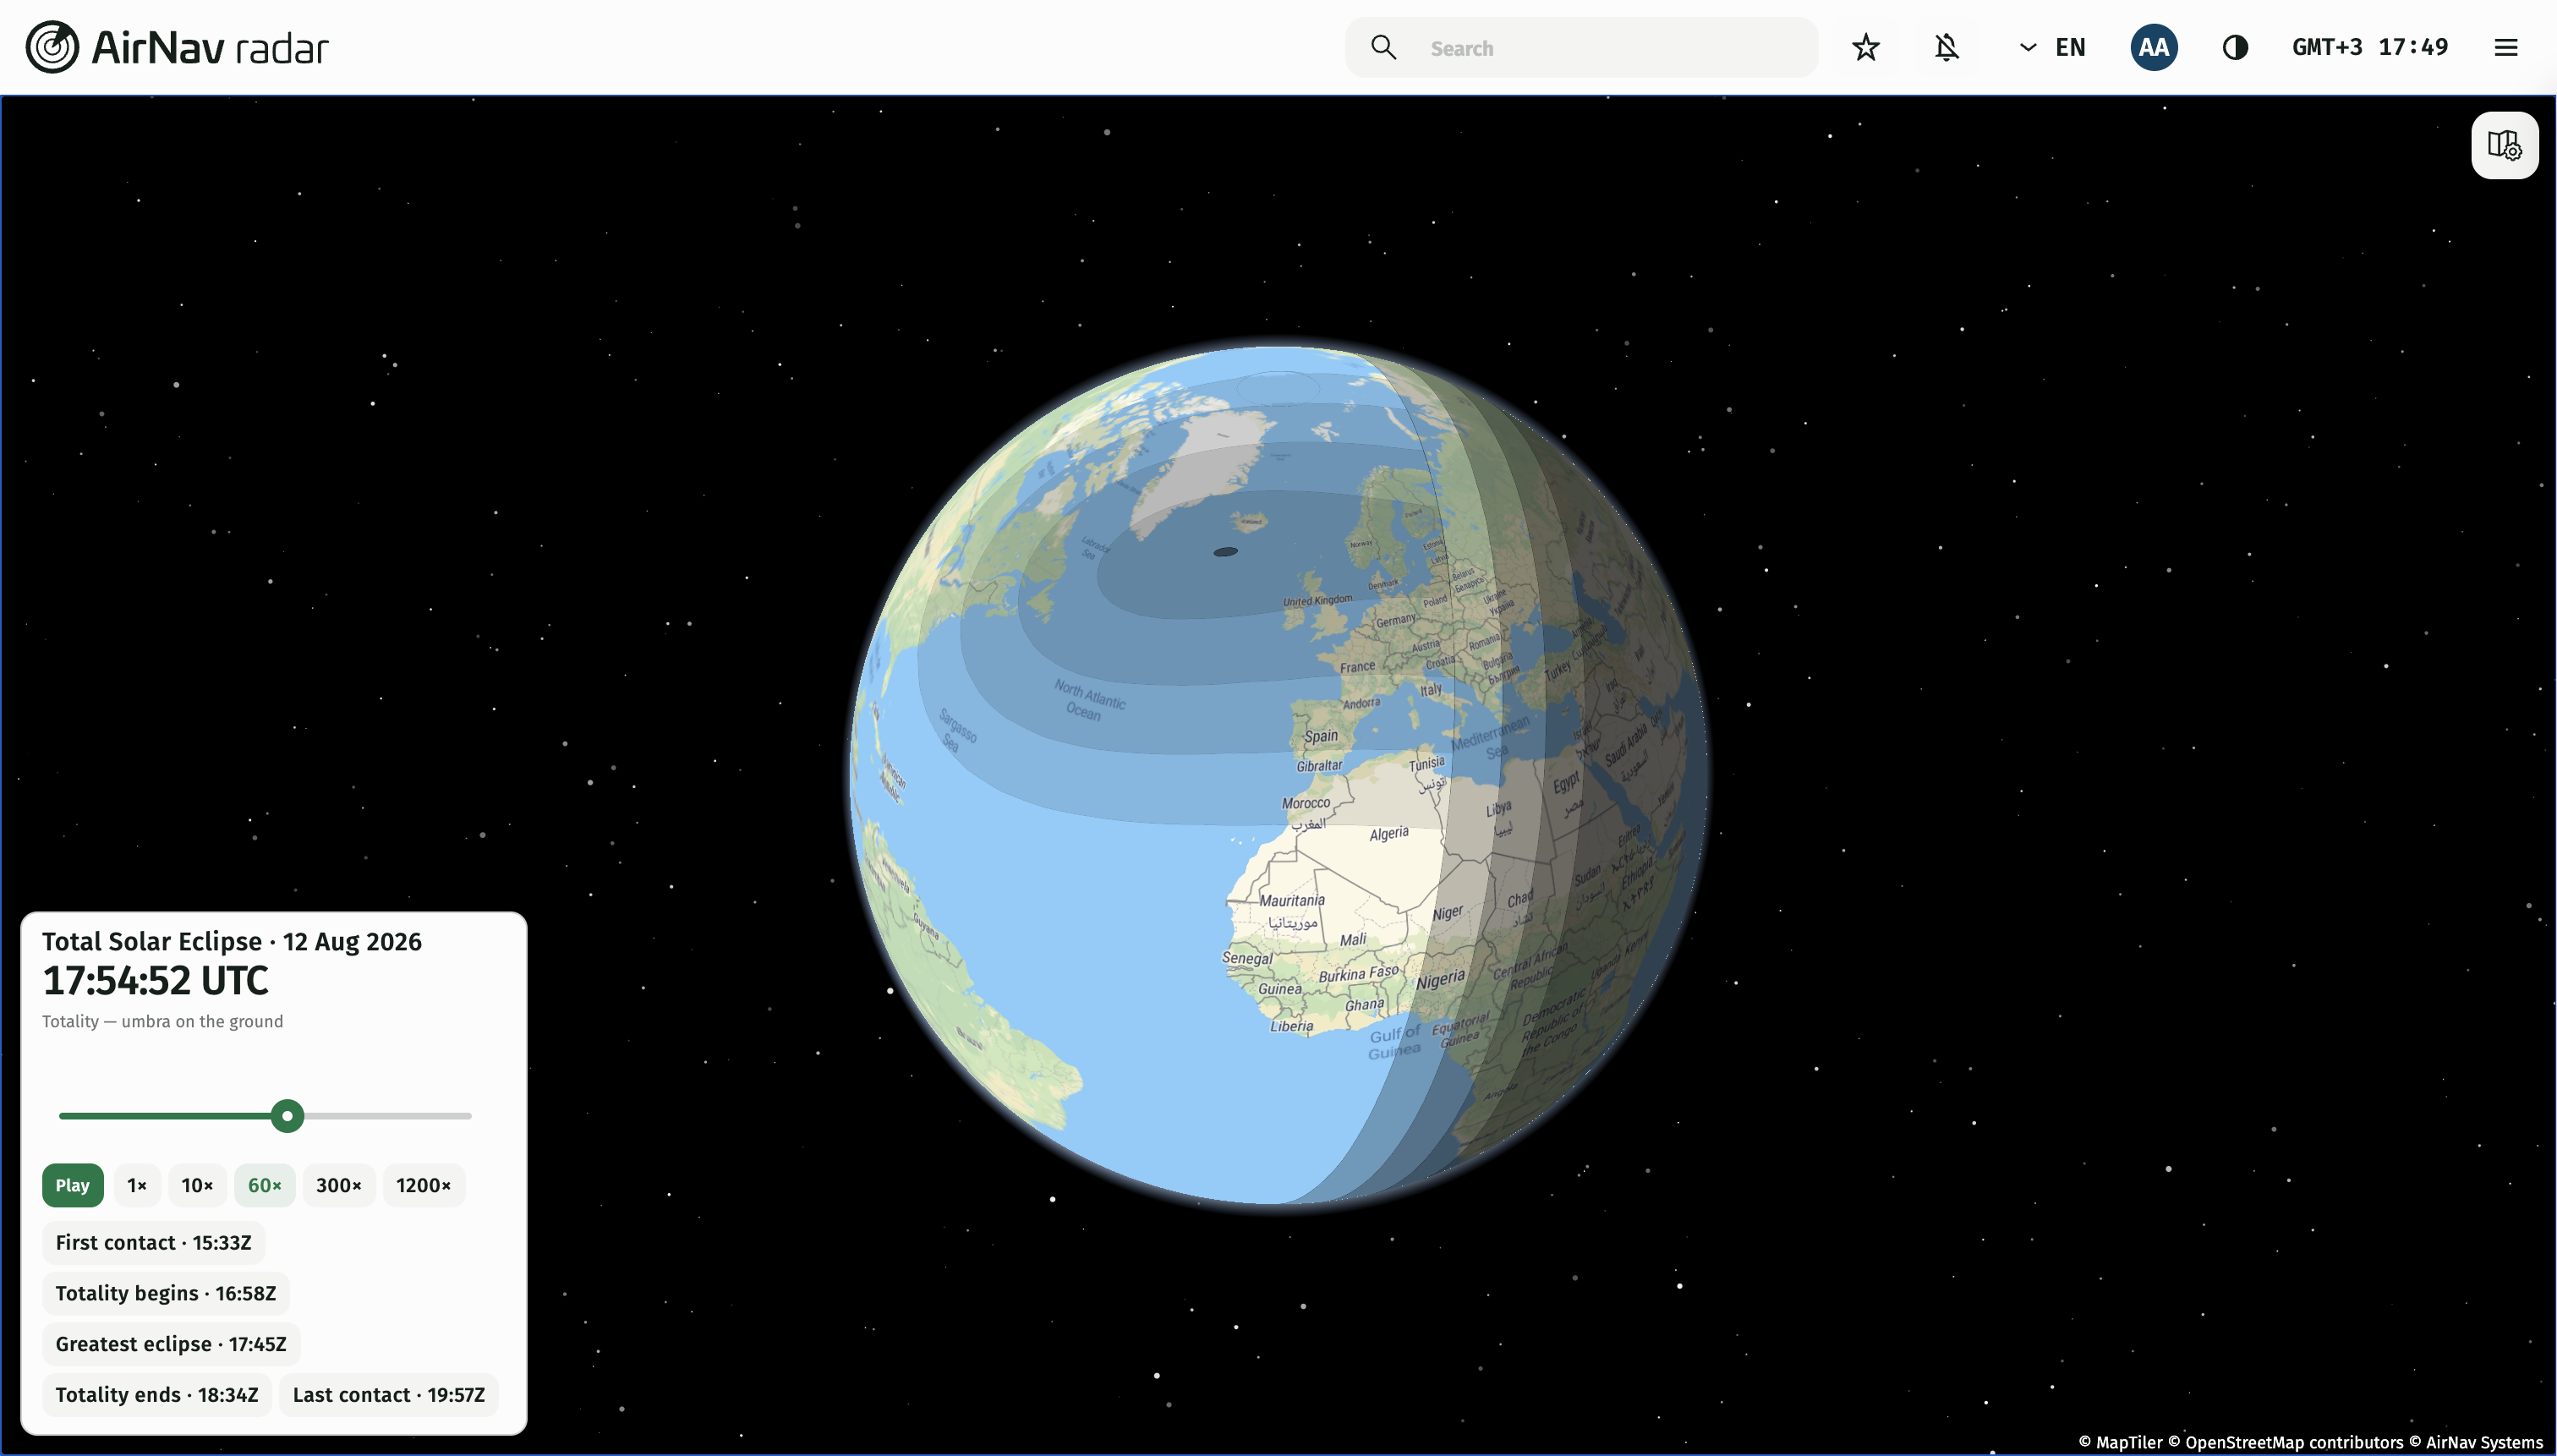The height and width of the screenshot is (1456, 2557).
Task: Click the Algeria label on globe
Action: (1389, 834)
